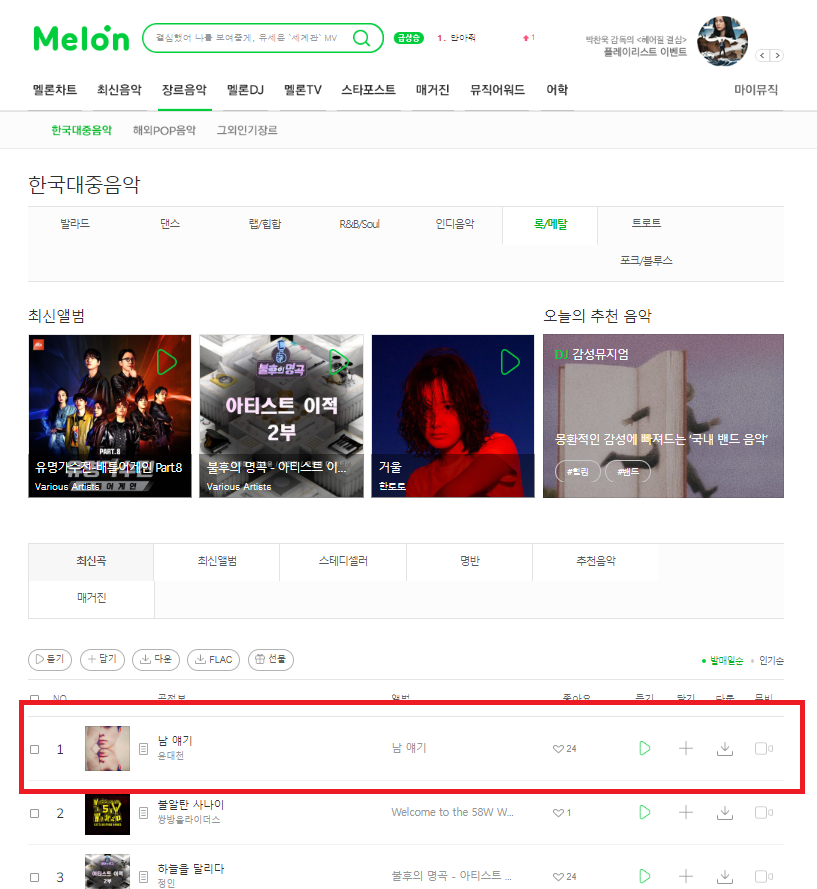Add song 1 to playlist with plus icon

685,748
